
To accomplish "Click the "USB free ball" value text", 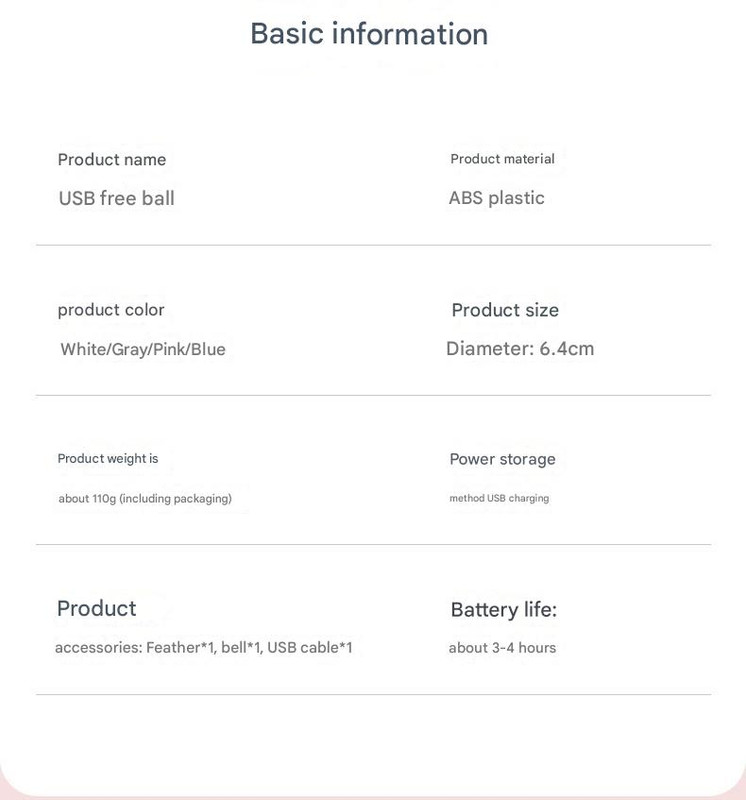I will pos(116,198).
